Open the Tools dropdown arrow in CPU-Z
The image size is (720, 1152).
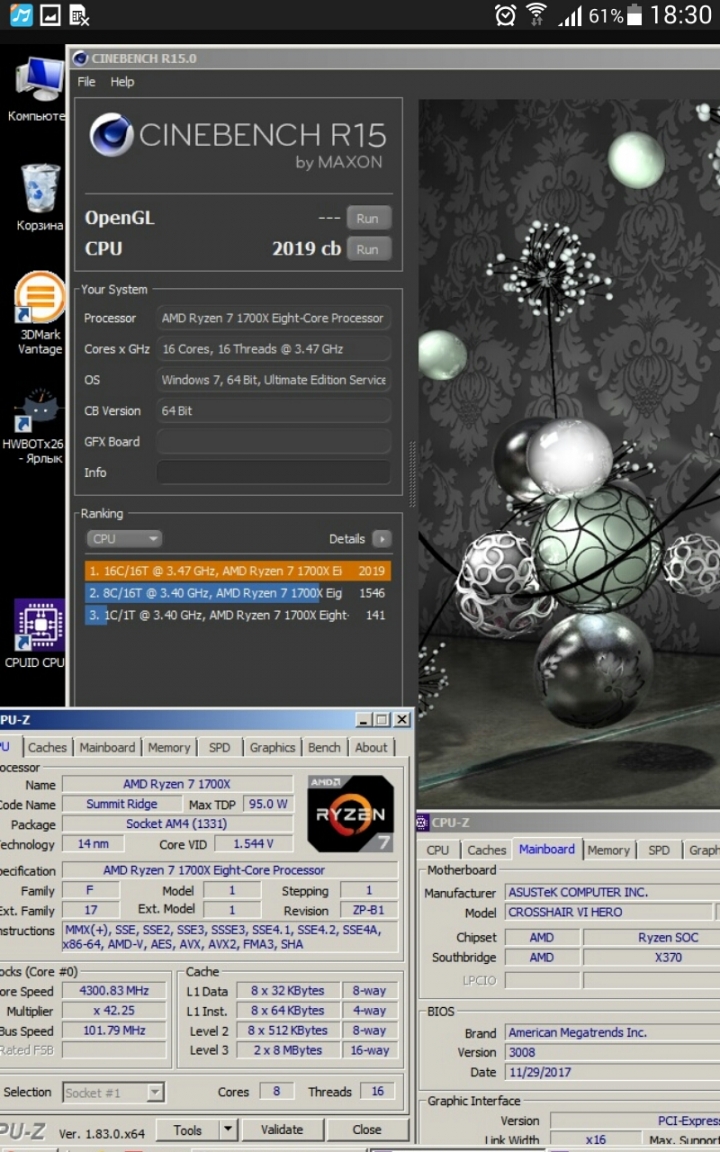pyautogui.click(x=228, y=1130)
